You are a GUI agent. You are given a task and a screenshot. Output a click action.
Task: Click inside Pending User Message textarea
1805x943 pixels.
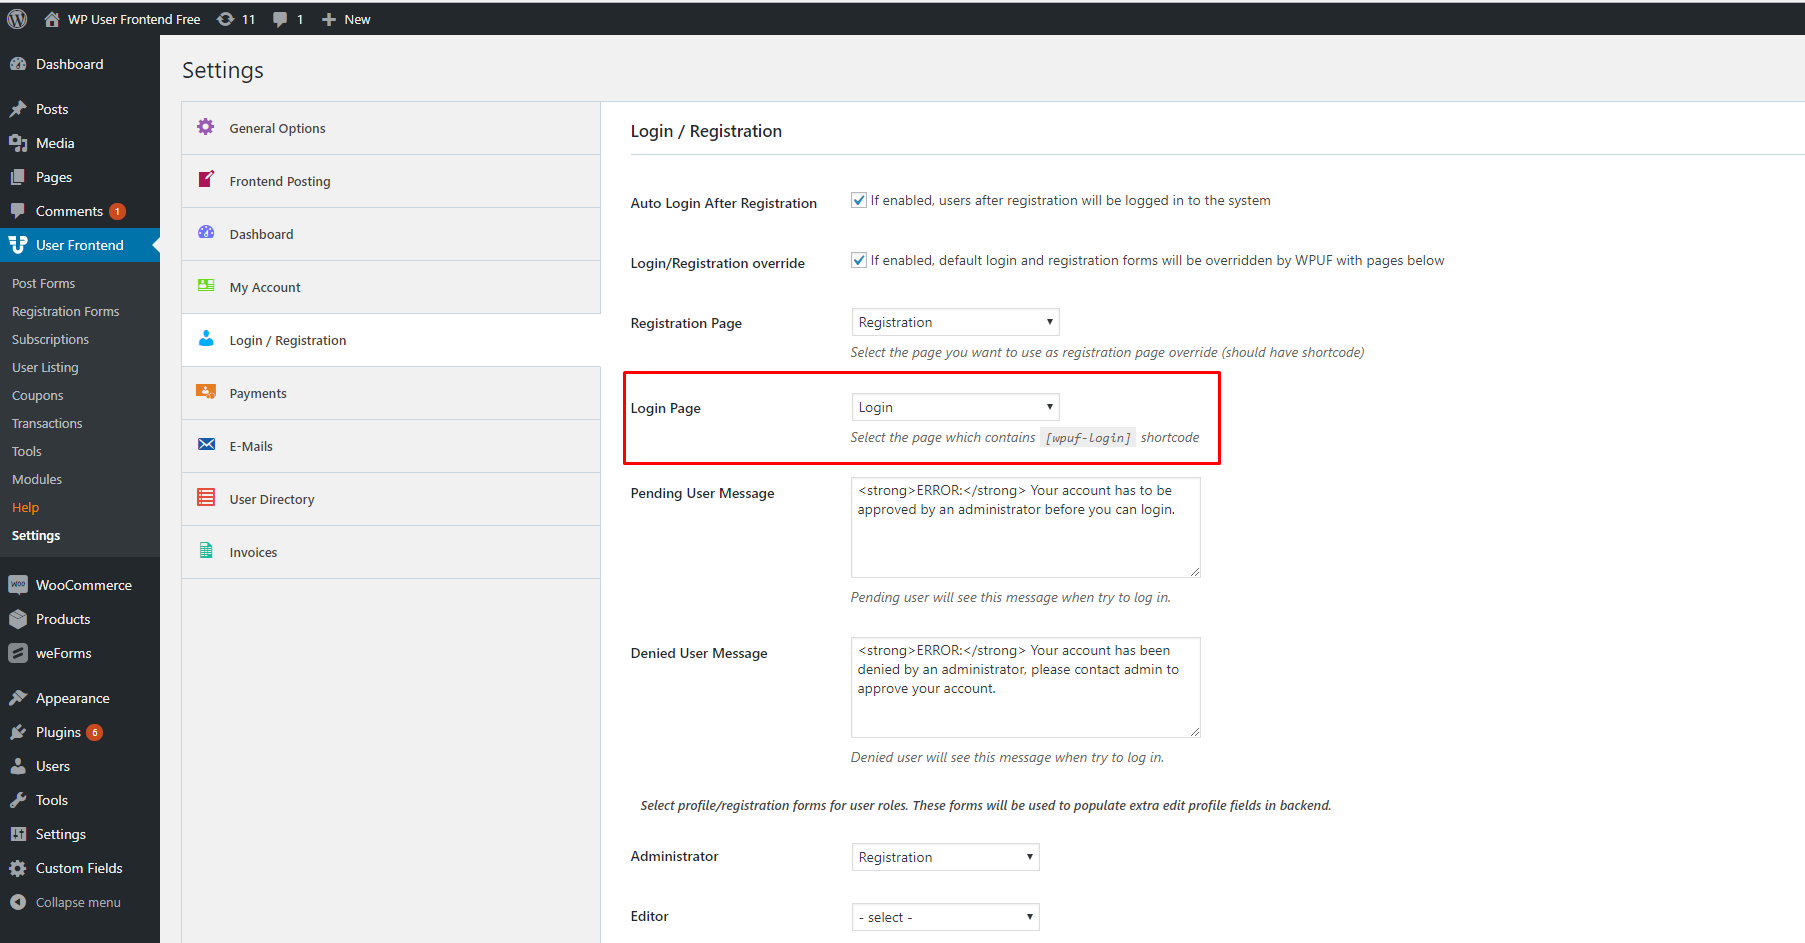click(x=1025, y=527)
